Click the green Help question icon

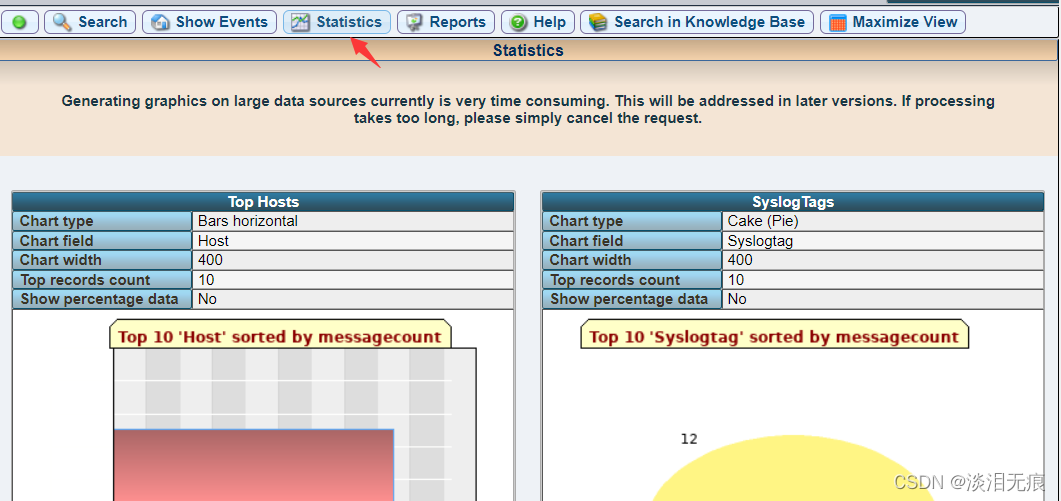point(518,22)
